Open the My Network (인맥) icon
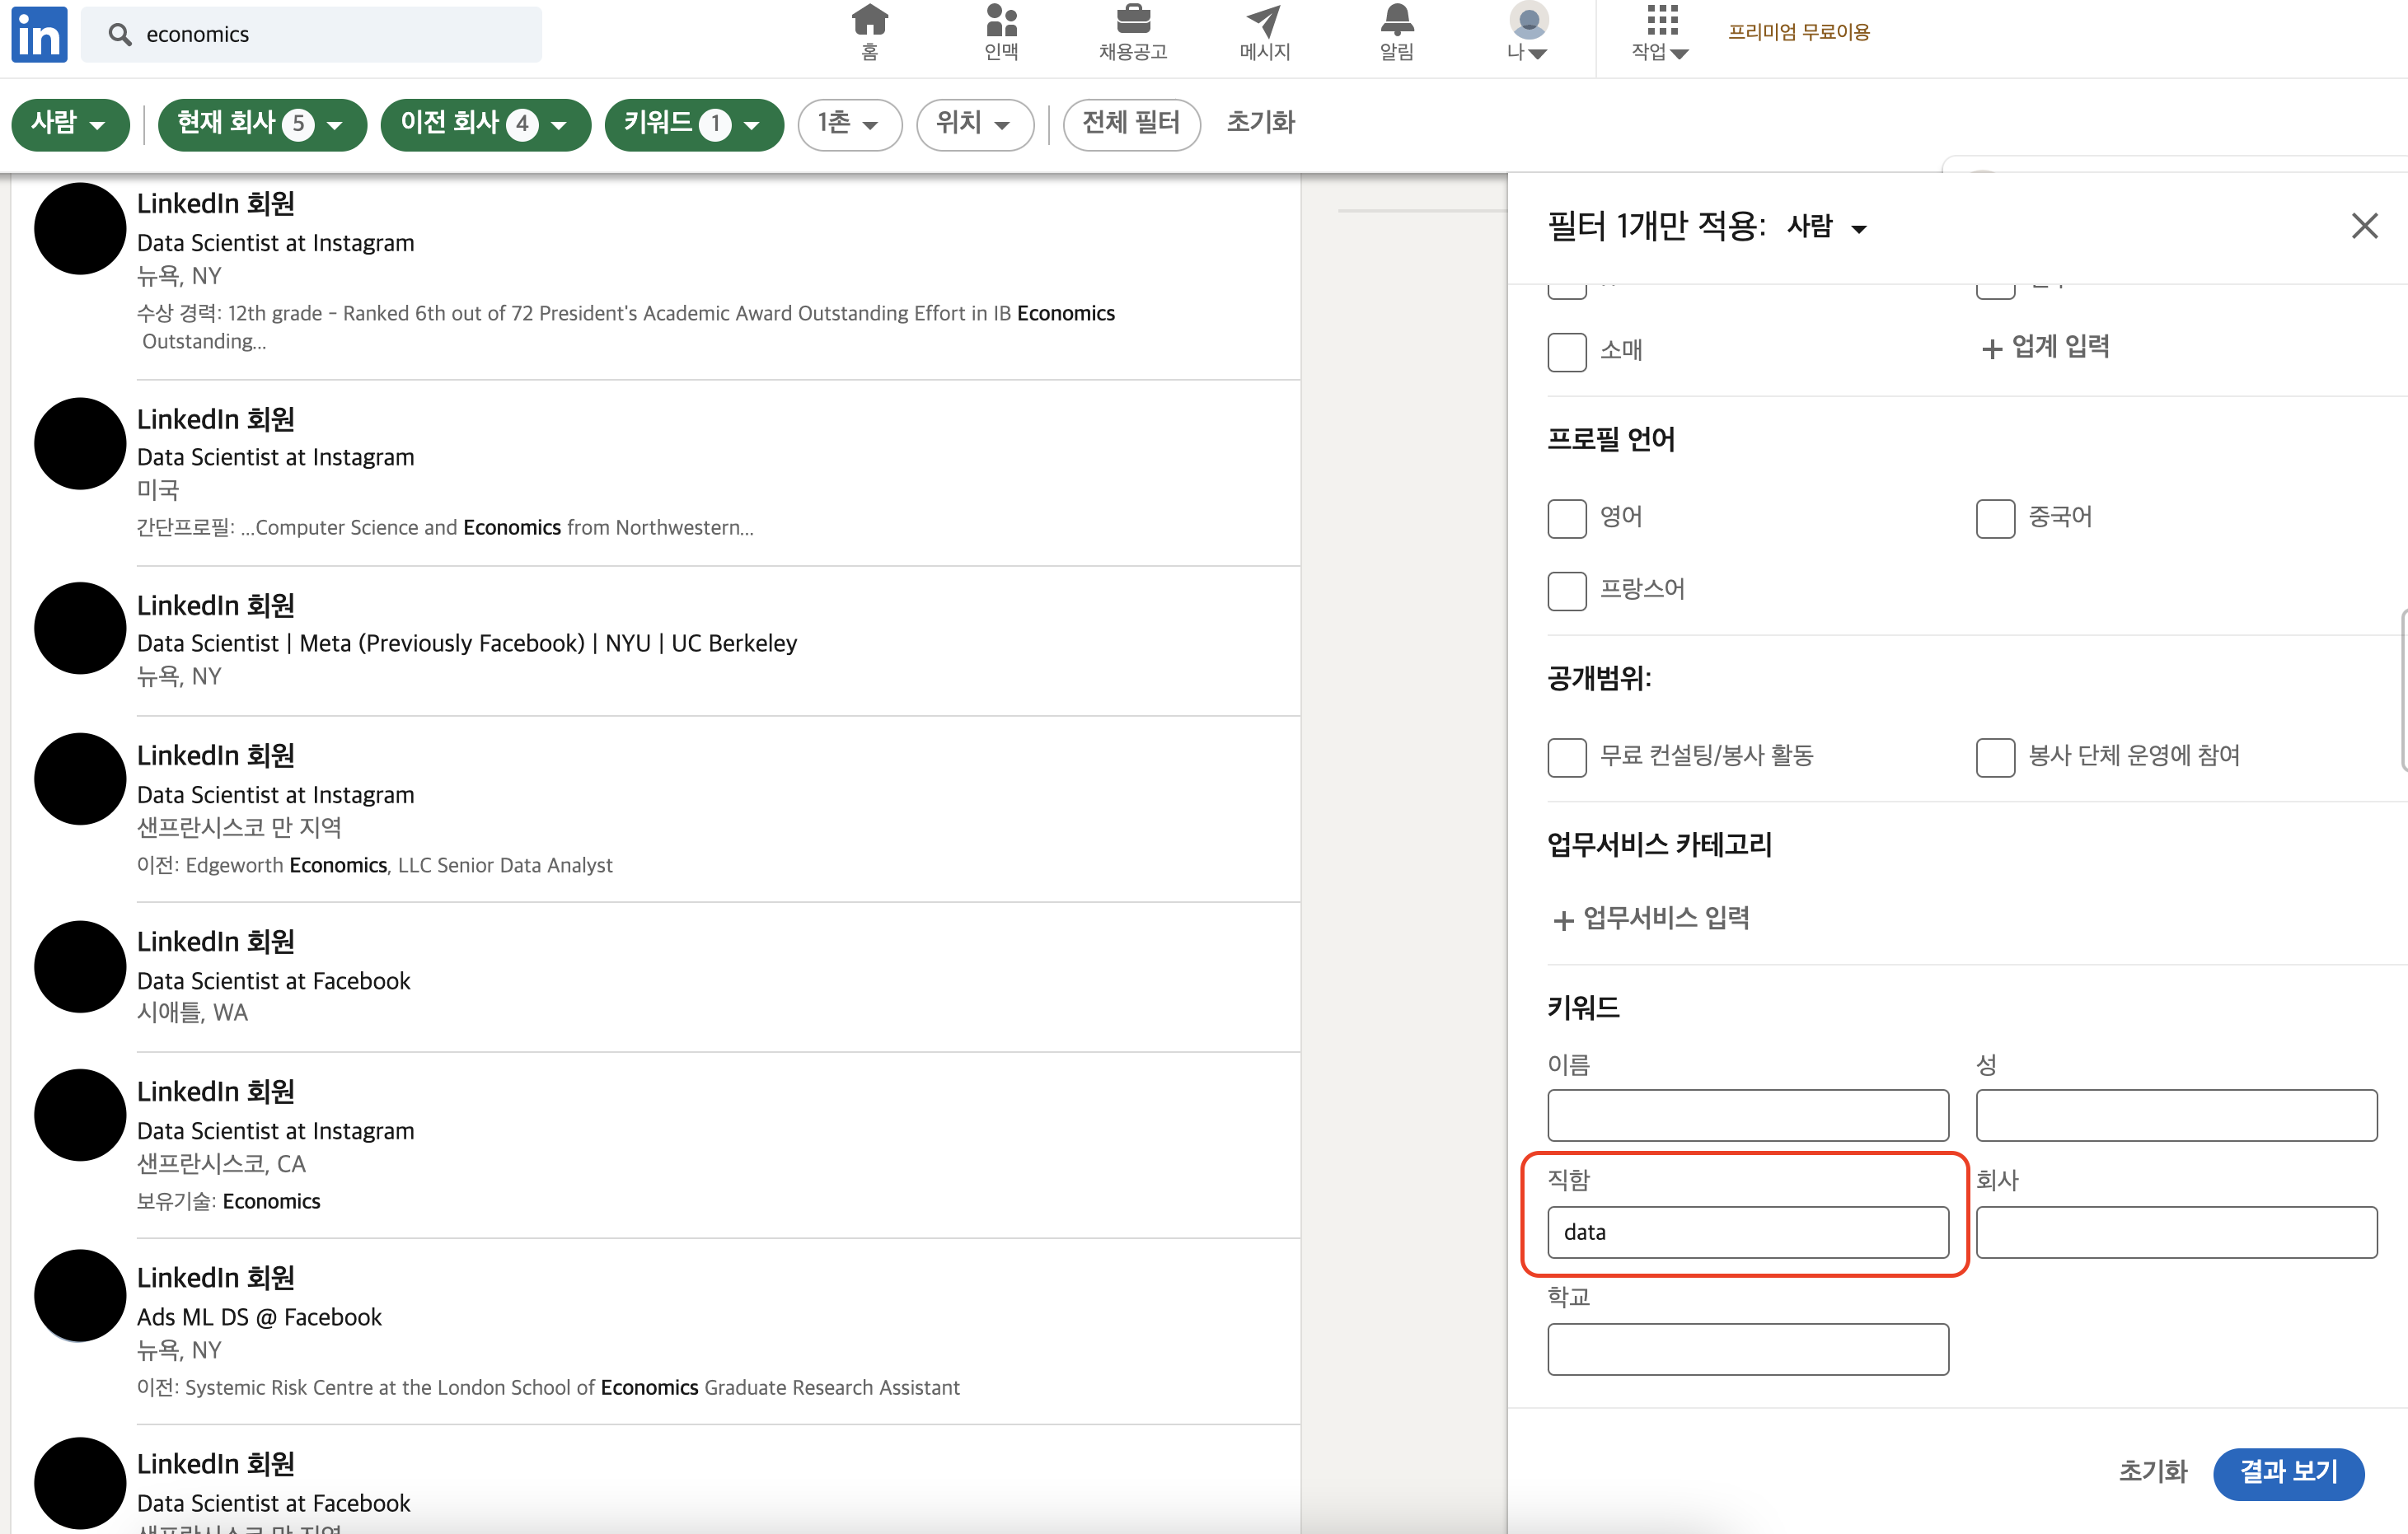 (x=1001, y=20)
